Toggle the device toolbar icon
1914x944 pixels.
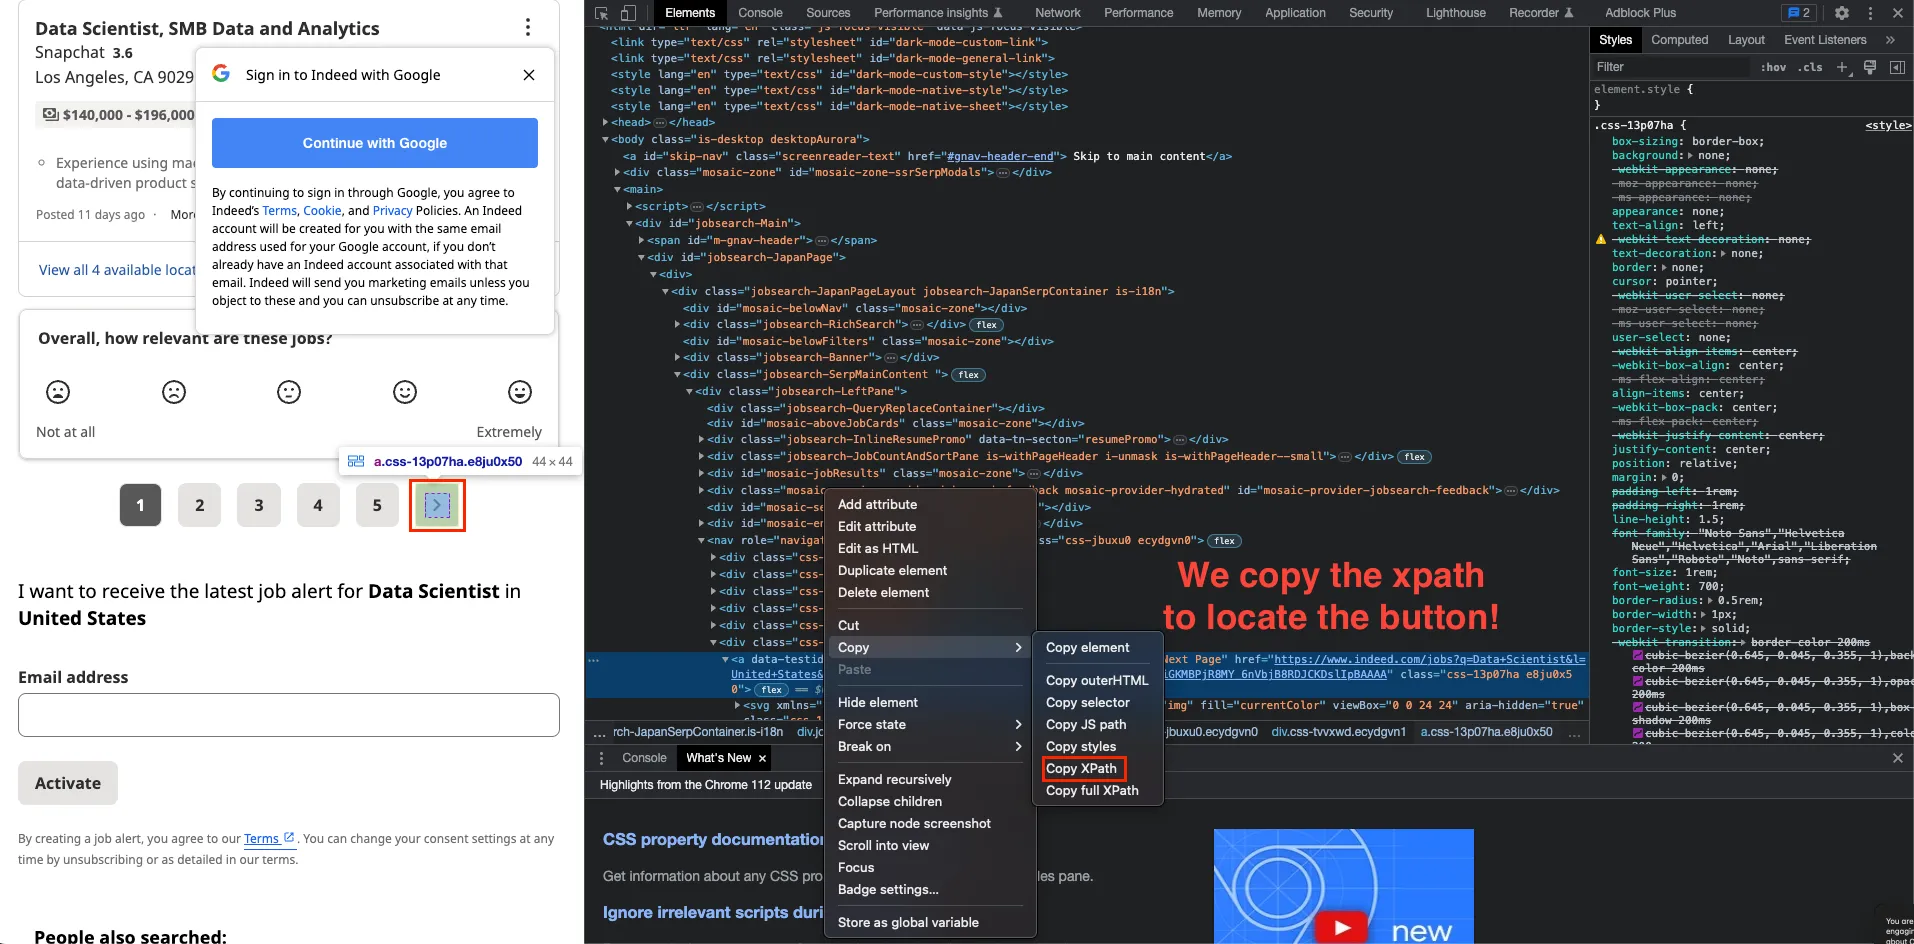tap(628, 13)
